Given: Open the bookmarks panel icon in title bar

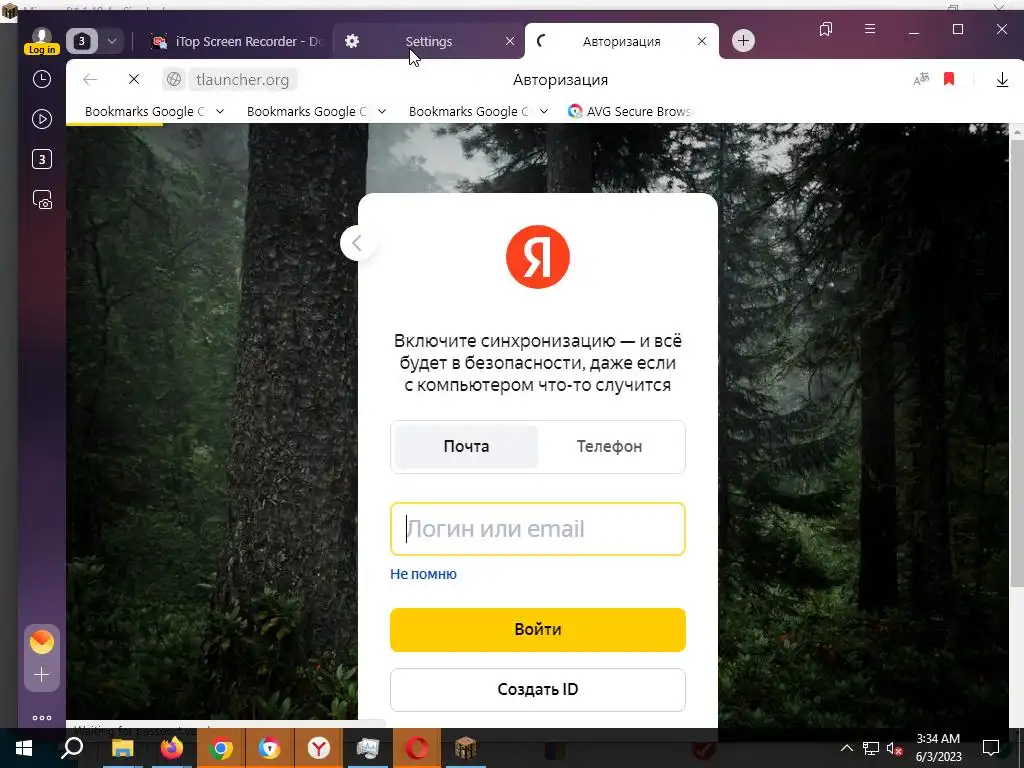Looking at the screenshot, I should [x=826, y=29].
